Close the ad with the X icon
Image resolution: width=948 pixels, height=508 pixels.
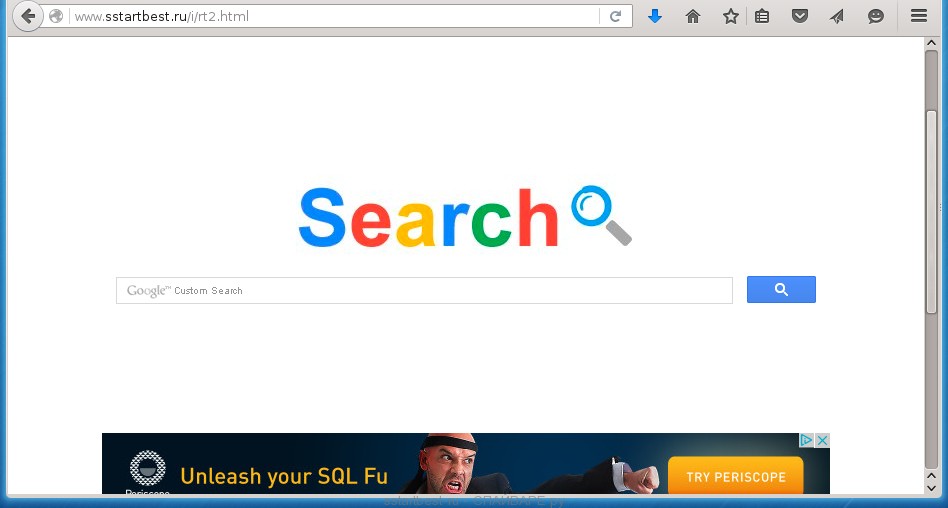(822, 440)
